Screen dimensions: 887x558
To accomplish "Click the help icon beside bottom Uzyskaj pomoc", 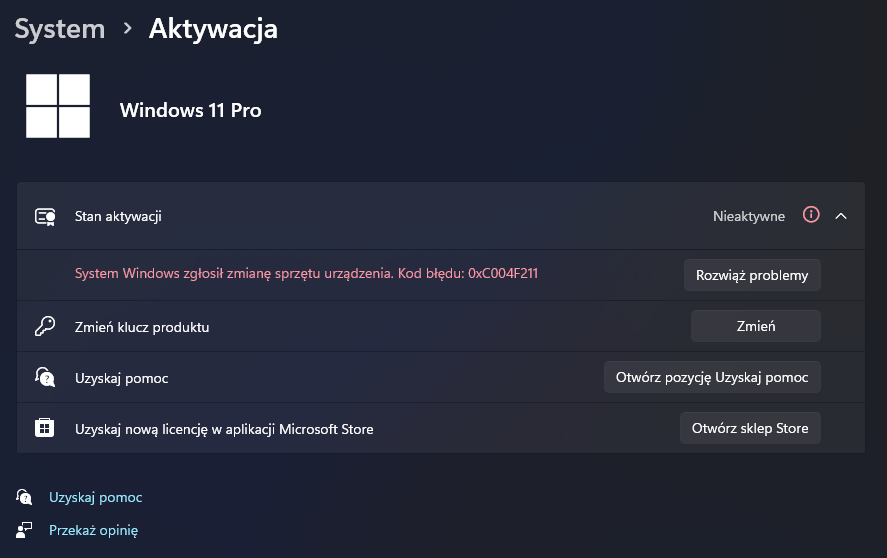I will [x=25, y=497].
